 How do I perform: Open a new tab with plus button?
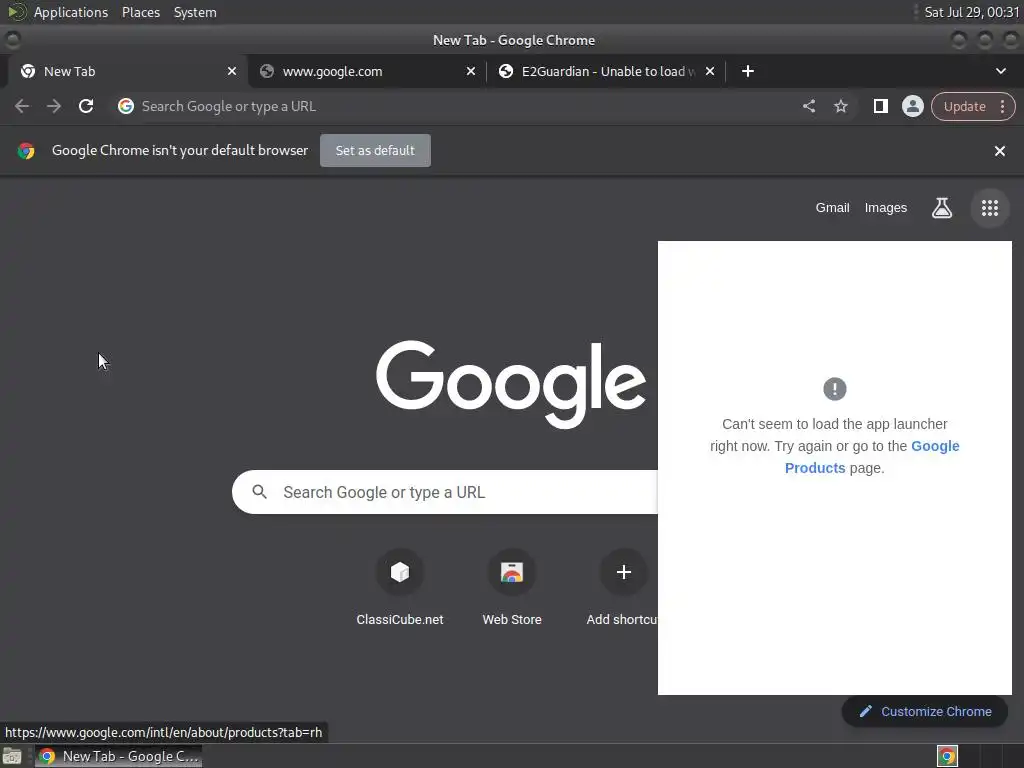748,71
